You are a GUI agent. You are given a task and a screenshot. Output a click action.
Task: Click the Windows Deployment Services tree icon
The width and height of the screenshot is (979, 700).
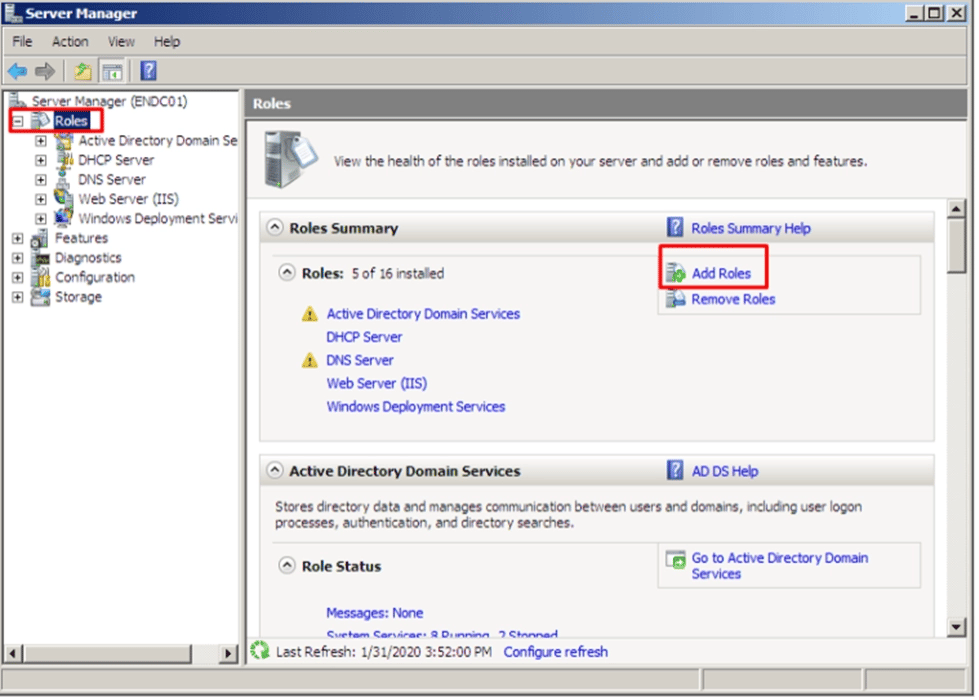click(x=63, y=218)
